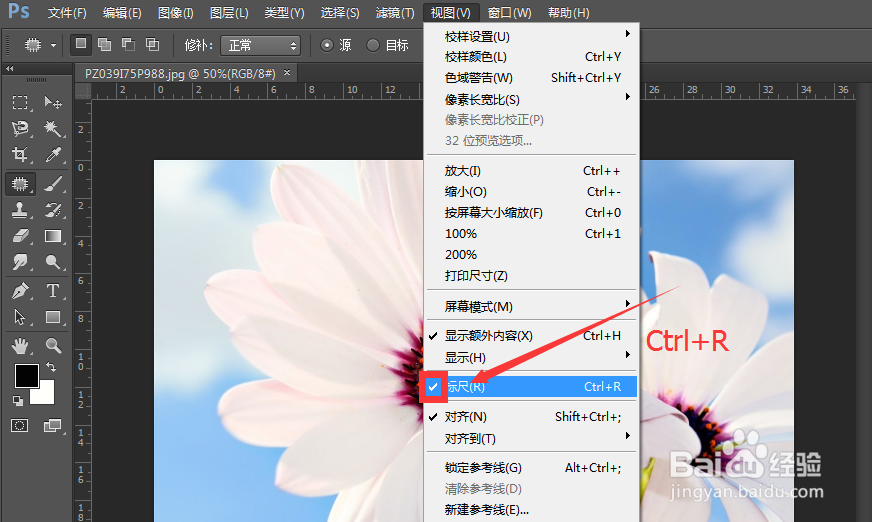This screenshot has height=522, width=872.
Task: Click 新建参考线(E)... entry
Action: click(x=531, y=510)
